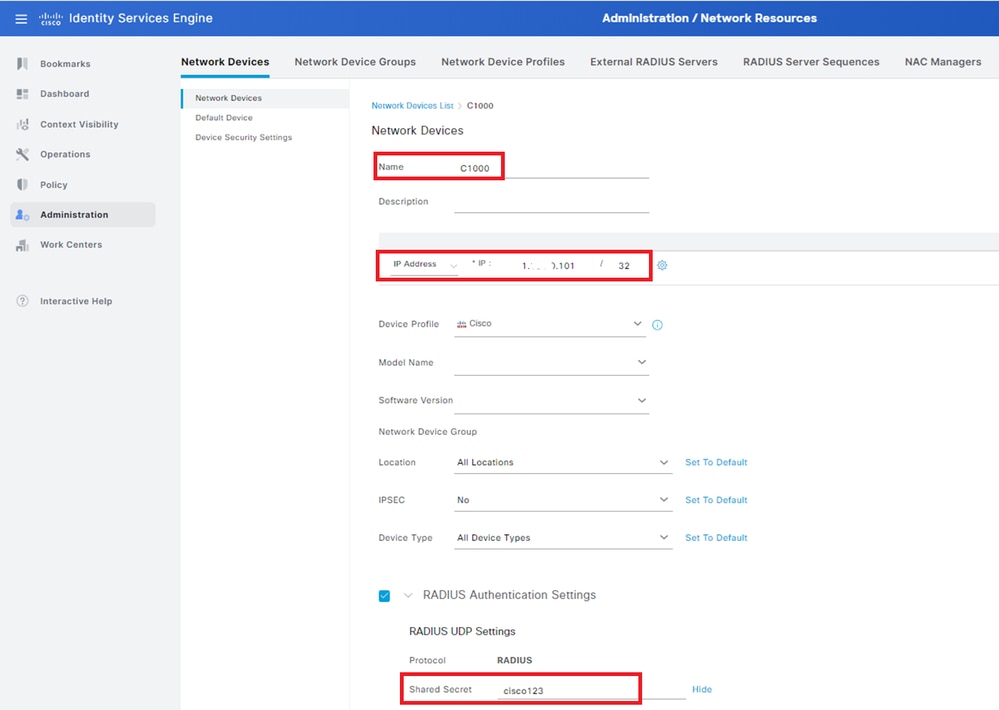Viewport: 999px width, 710px height.
Task: Open the IPSEC dropdown
Action: pyautogui.click(x=563, y=500)
